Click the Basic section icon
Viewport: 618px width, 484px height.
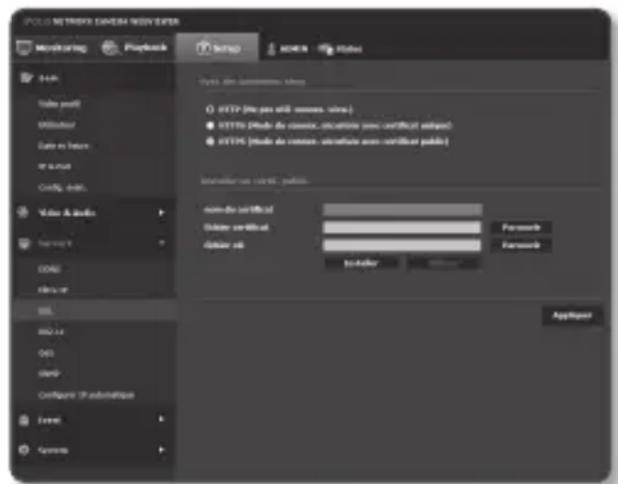click(26, 78)
